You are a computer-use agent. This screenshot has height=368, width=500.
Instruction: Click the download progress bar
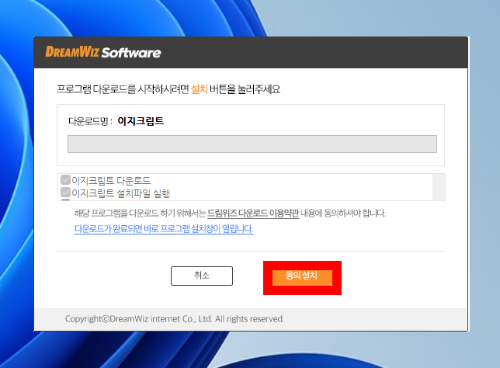point(252,144)
